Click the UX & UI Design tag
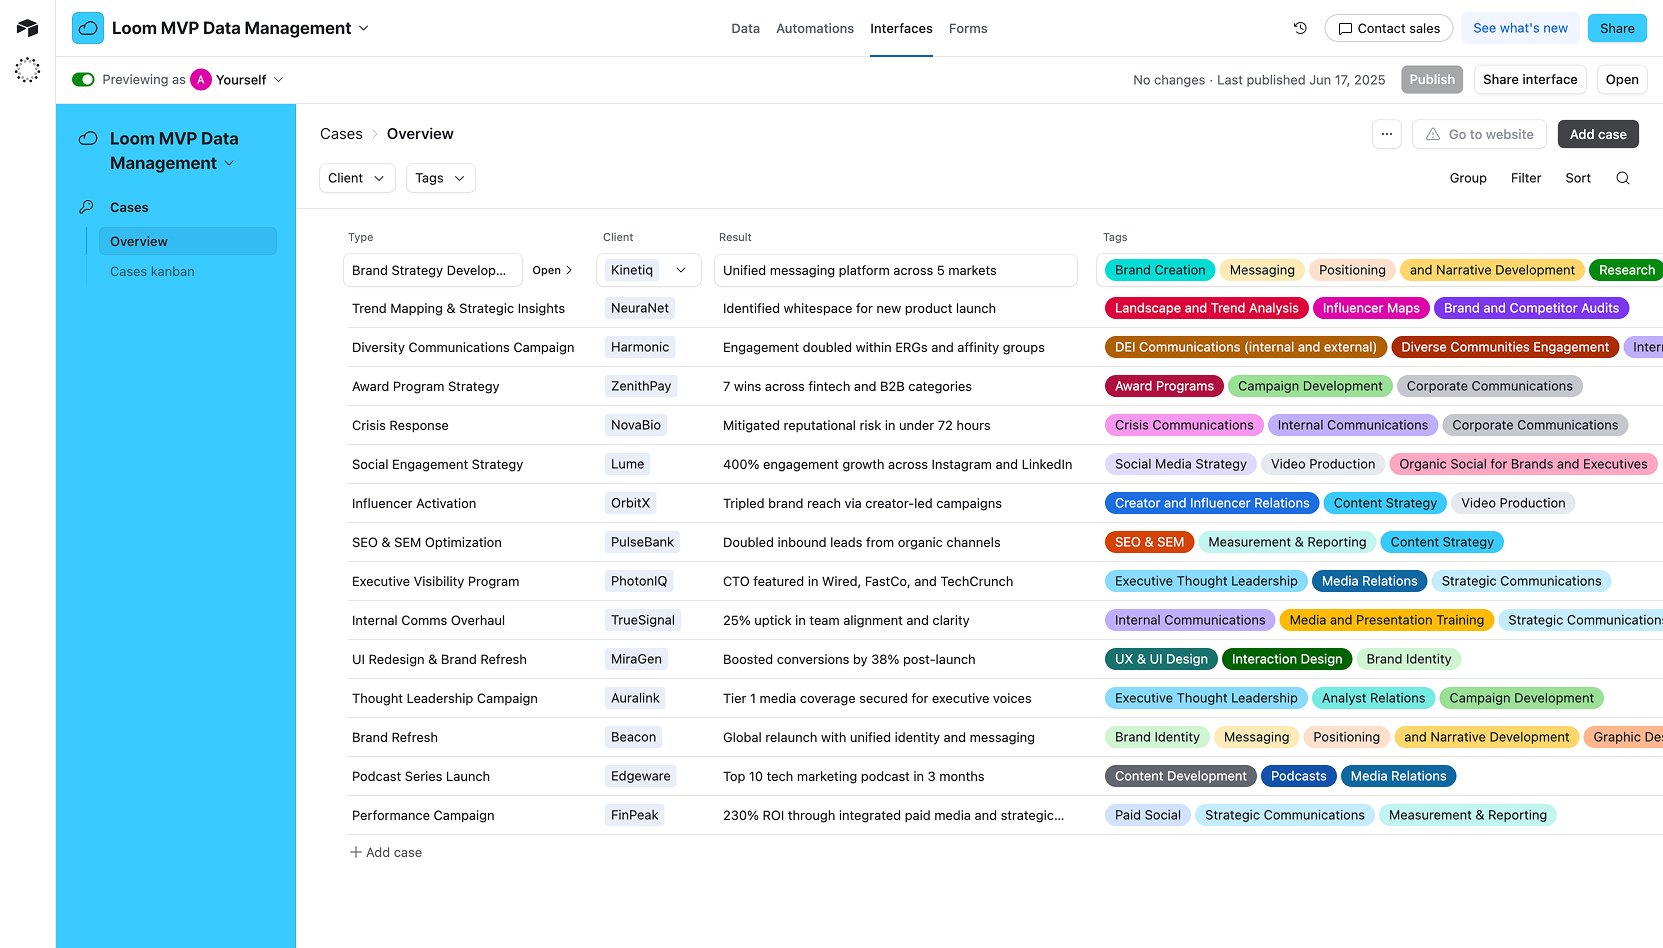The image size is (1663, 948). [x=1161, y=659]
